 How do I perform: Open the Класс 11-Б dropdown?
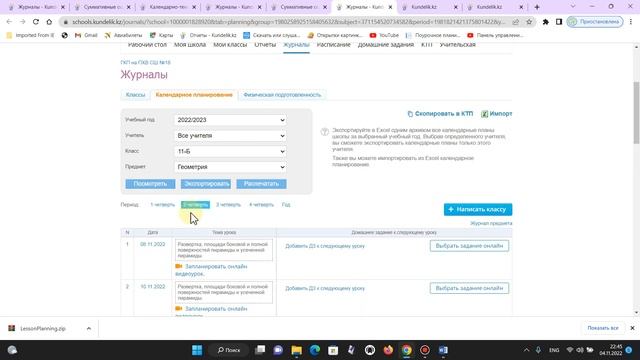(x=230, y=151)
